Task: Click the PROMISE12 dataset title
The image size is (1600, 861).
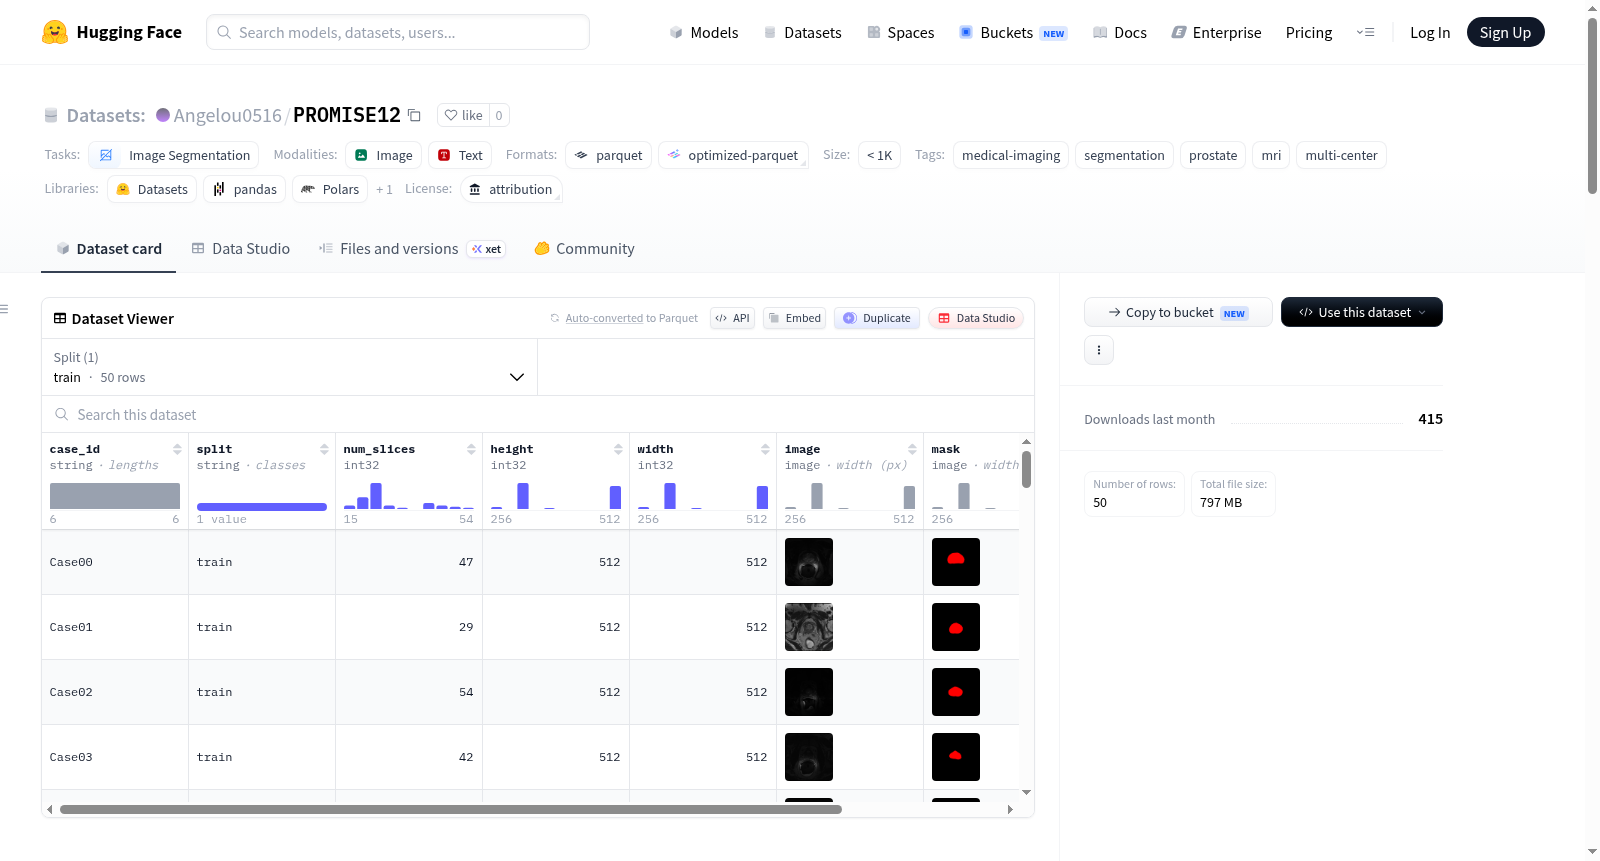Action: pos(347,115)
